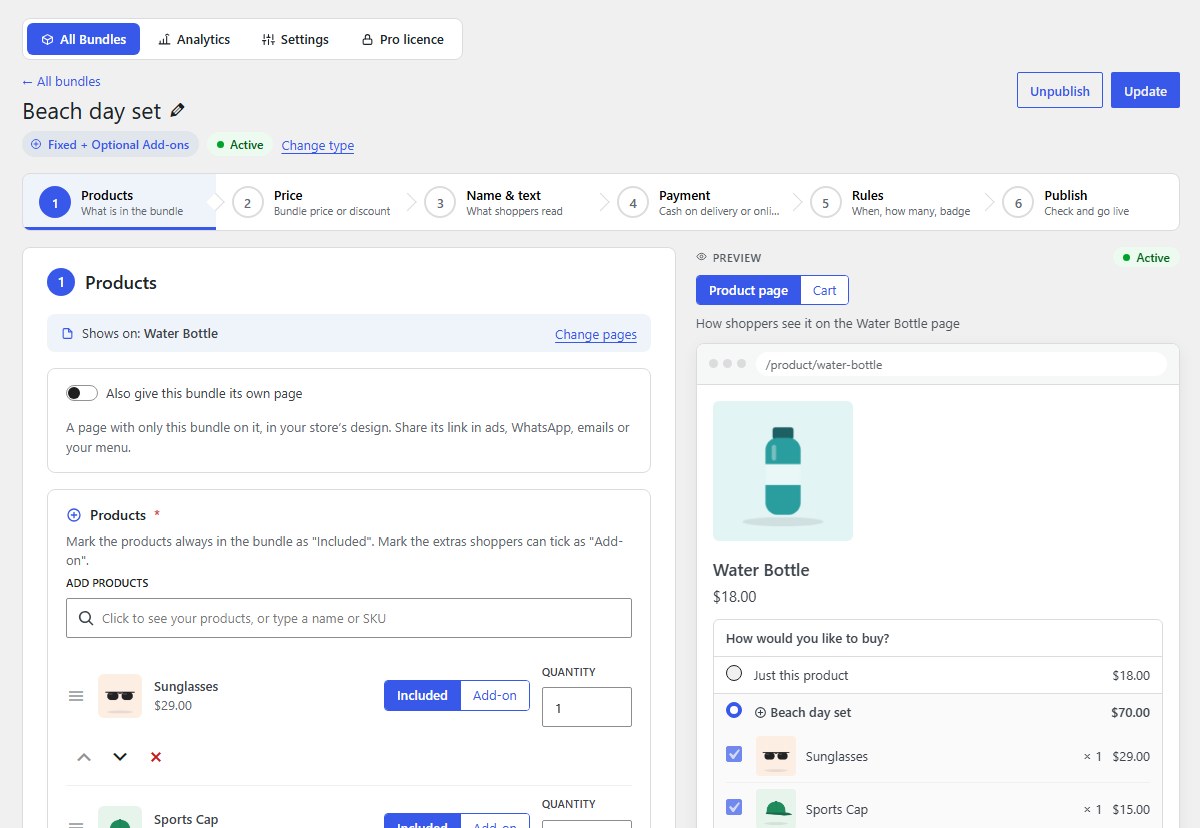Click the Change pages link
The height and width of the screenshot is (828, 1200).
[x=596, y=334]
